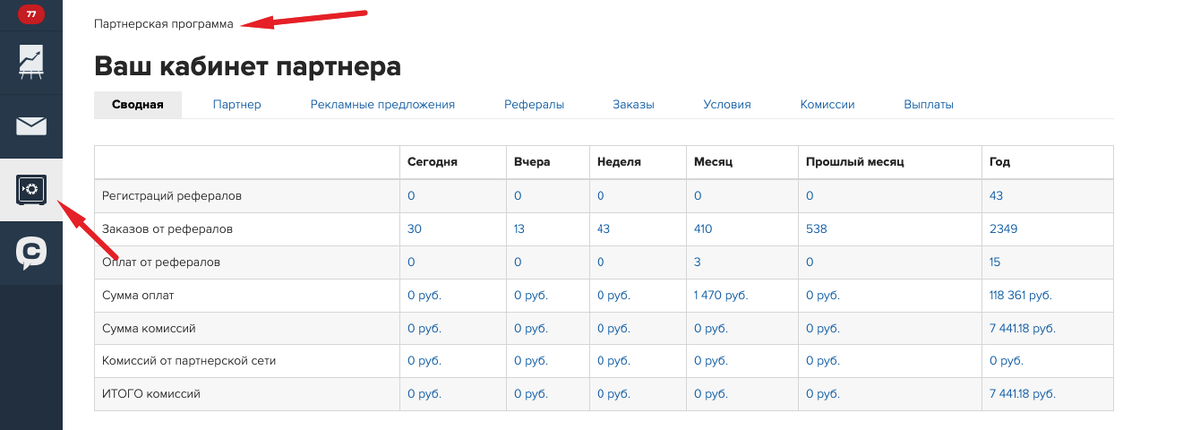
Task: Go to the Комиссии tab
Action: pos(827,104)
